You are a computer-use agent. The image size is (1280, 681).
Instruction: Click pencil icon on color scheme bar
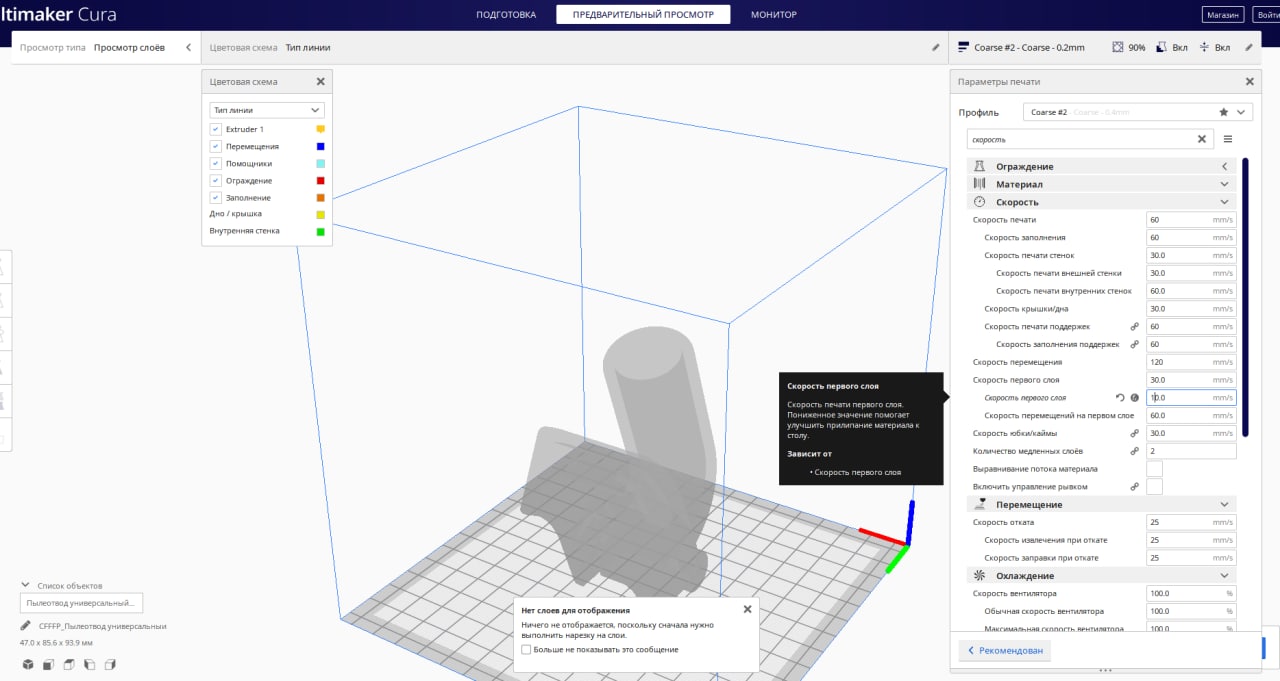coord(936,47)
